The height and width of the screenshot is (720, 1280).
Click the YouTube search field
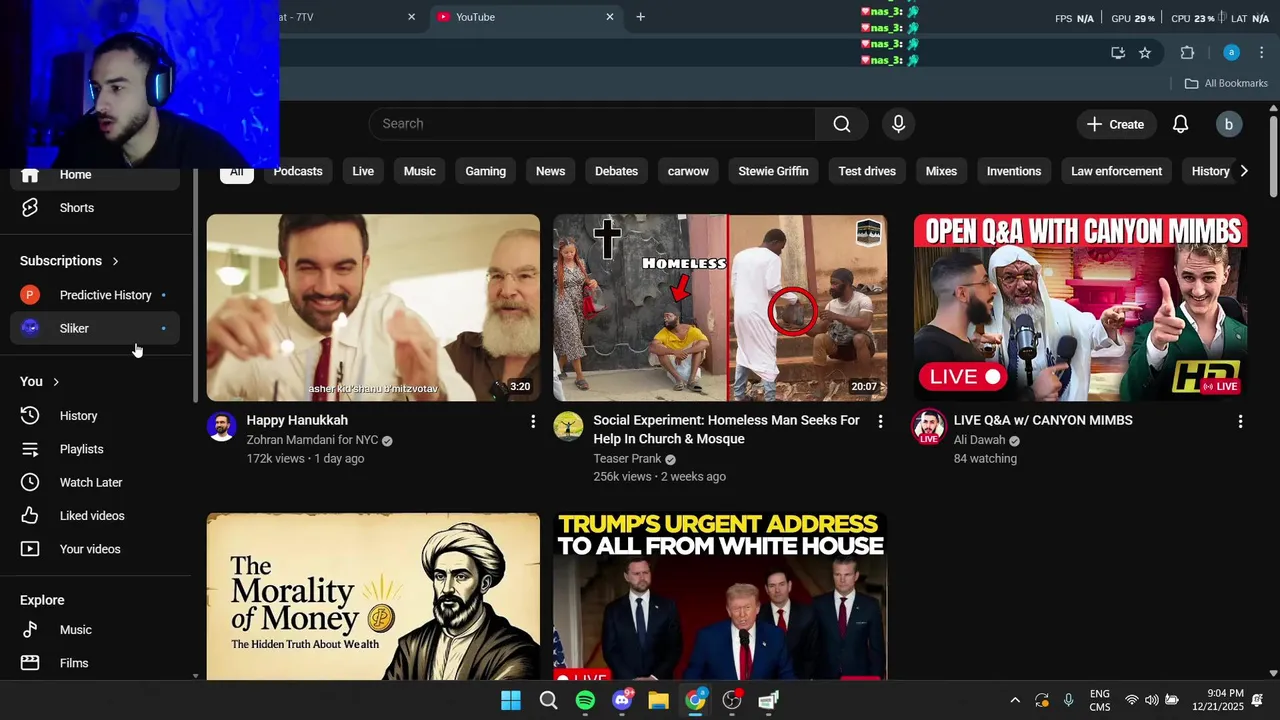pyautogui.click(x=592, y=124)
